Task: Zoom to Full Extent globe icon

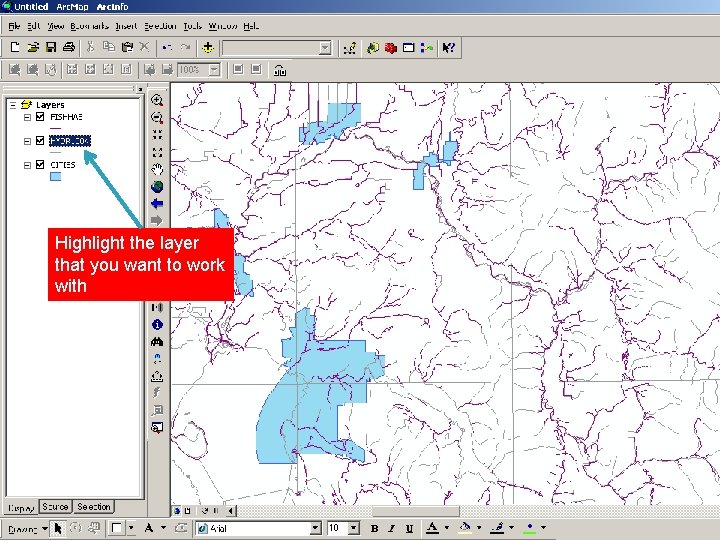Action: coord(157,187)
